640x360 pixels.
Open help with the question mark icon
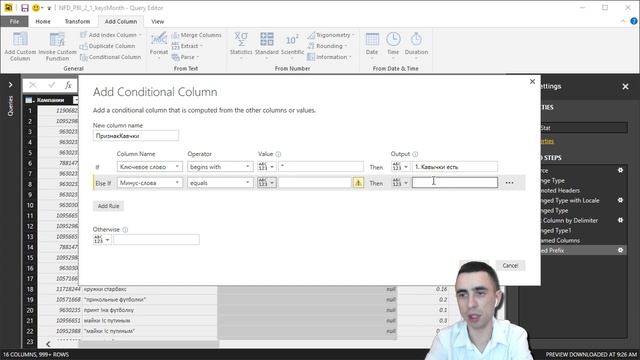point(634,21)
